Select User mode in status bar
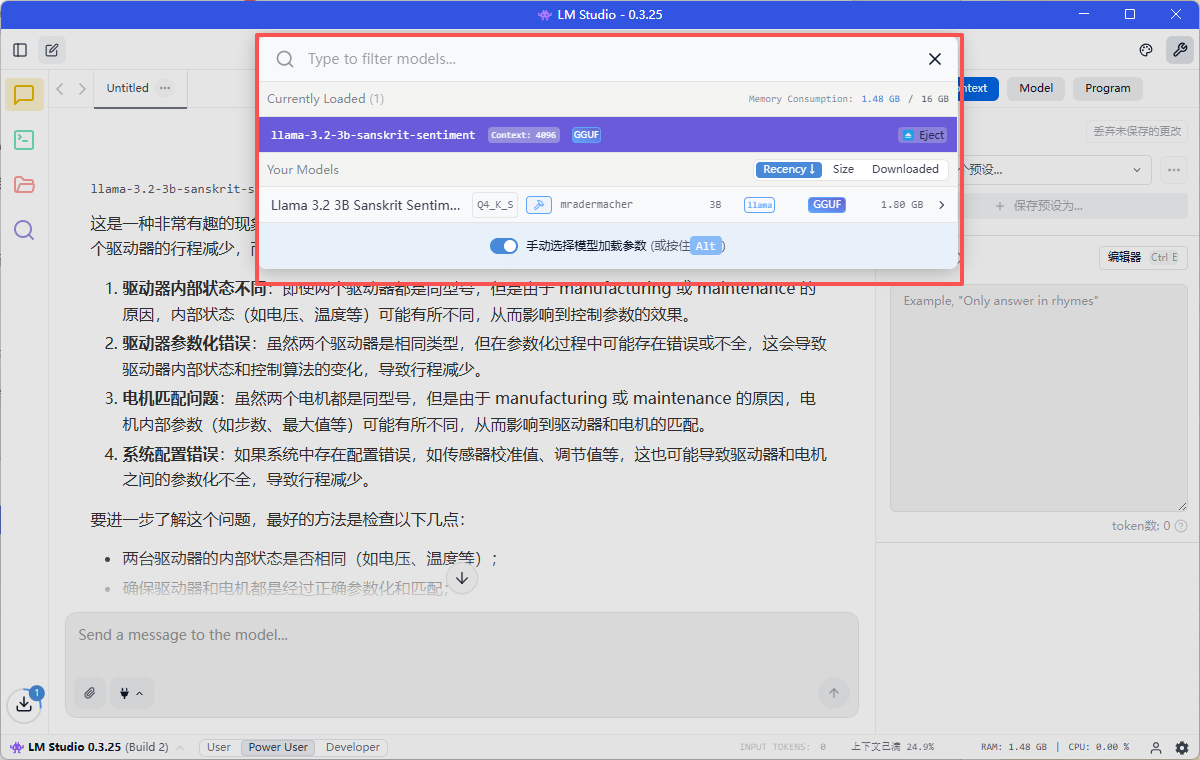 [219, 747]
